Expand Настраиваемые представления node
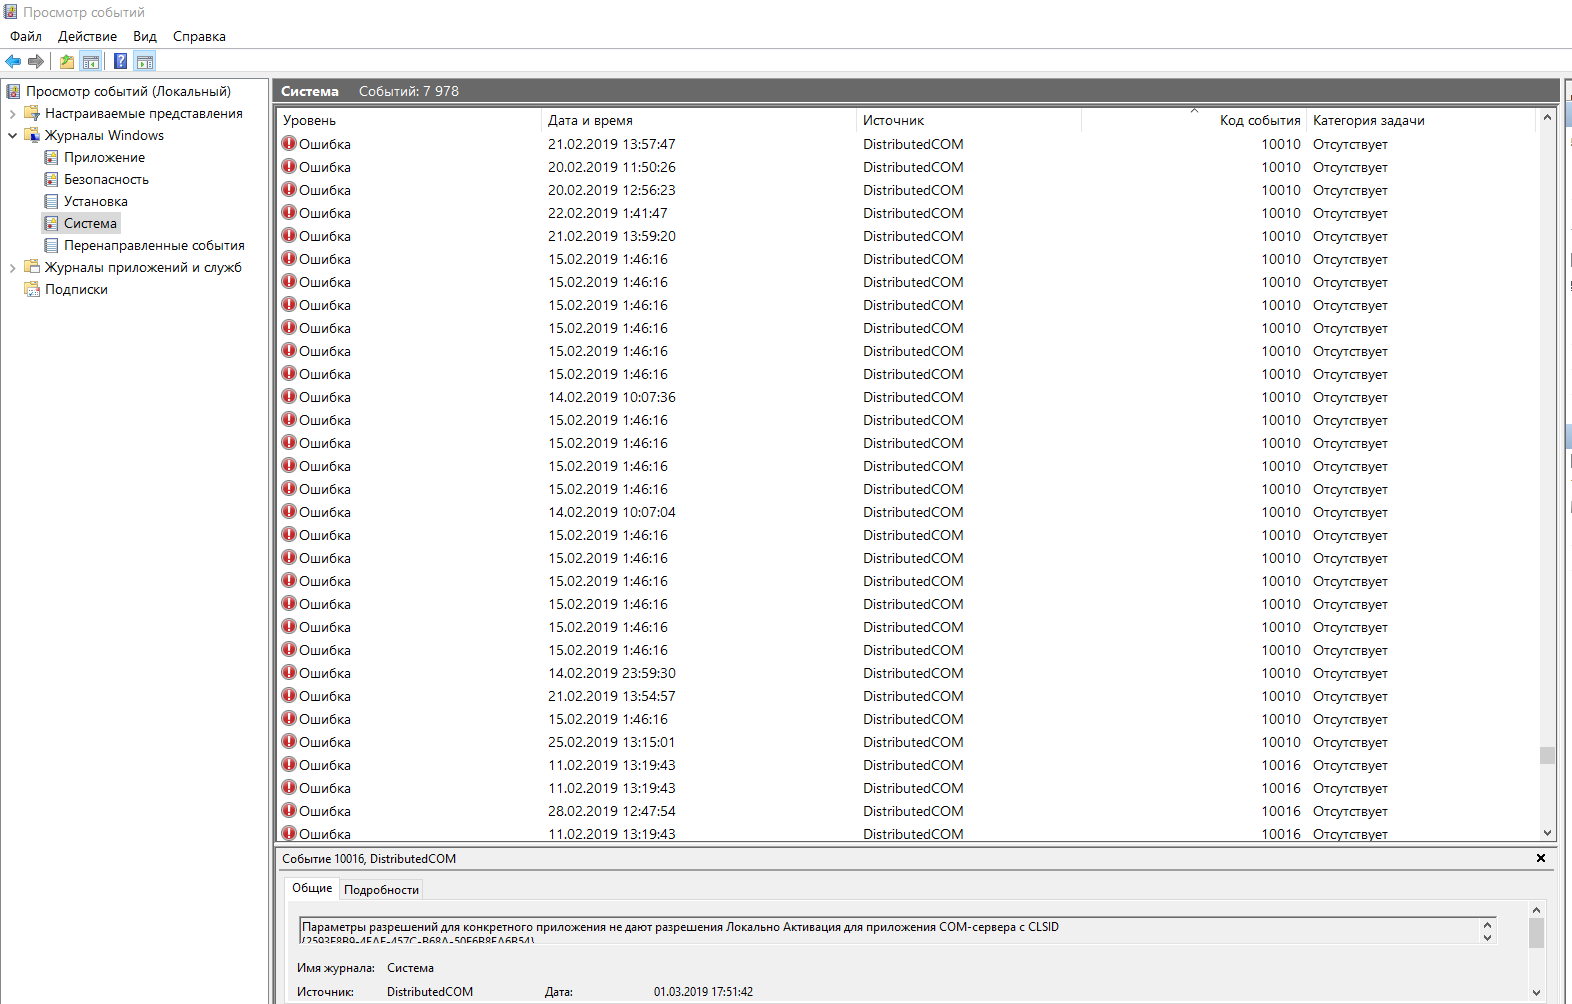Screen dimensions: 1572x1004 pos(12,113)
